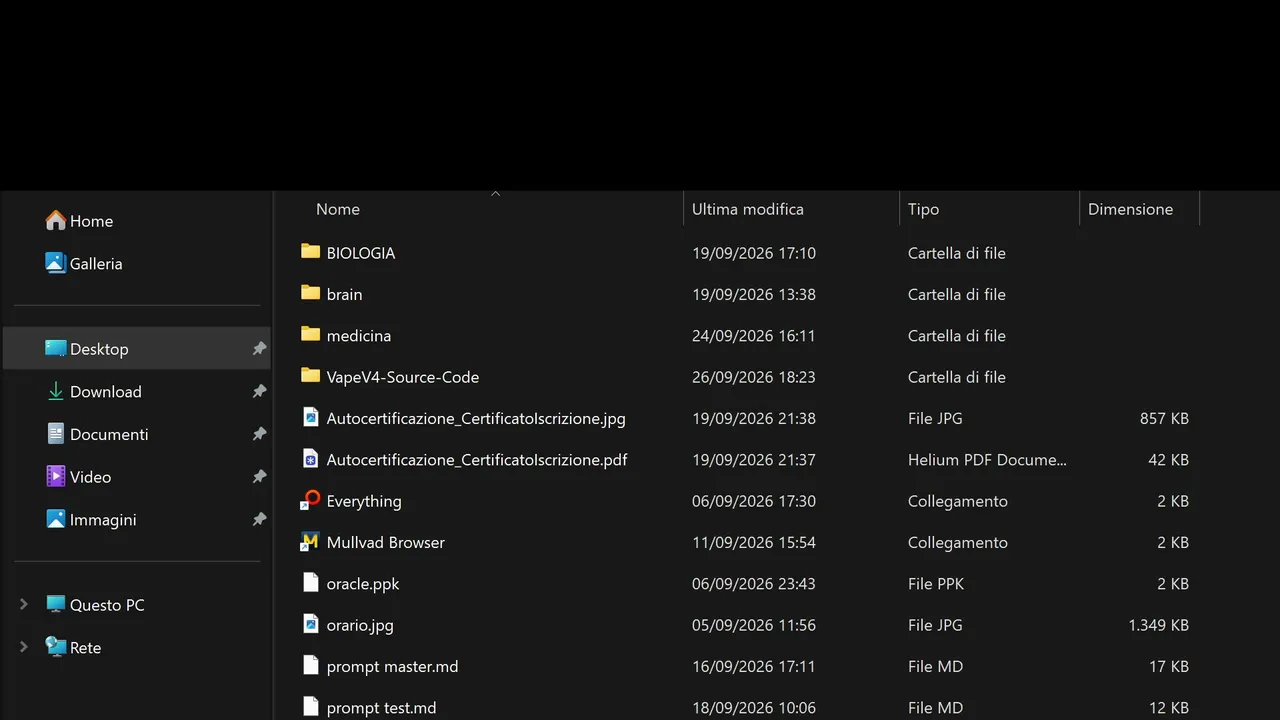This screenshot has height=720, width=1280.
Task: Select Autocertificazione PDF file icon
Action: [310, 459]
